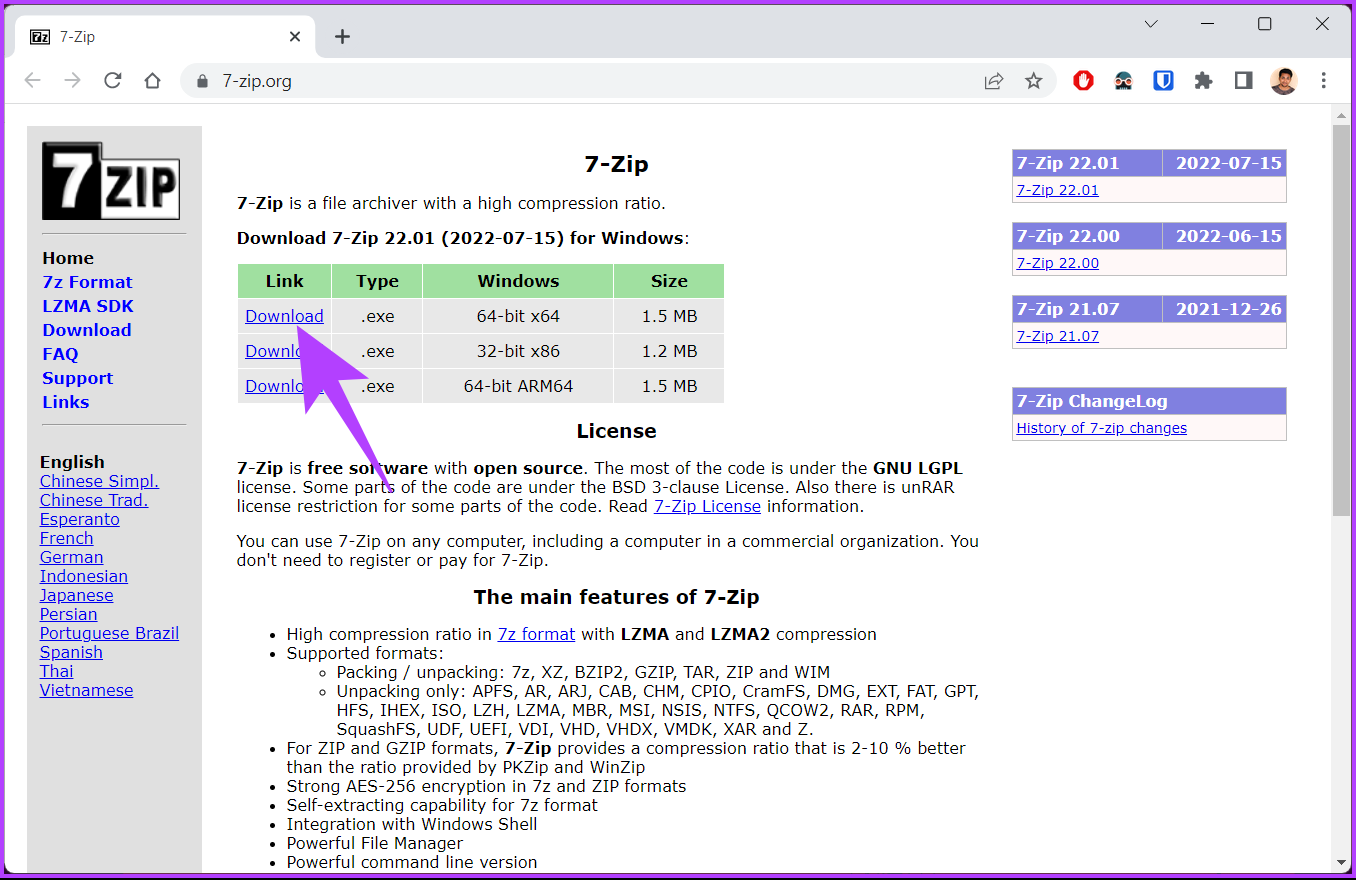Open Download in the sidebar menu
This screenshot has width=1356, height=880.
tap(87, 330)
